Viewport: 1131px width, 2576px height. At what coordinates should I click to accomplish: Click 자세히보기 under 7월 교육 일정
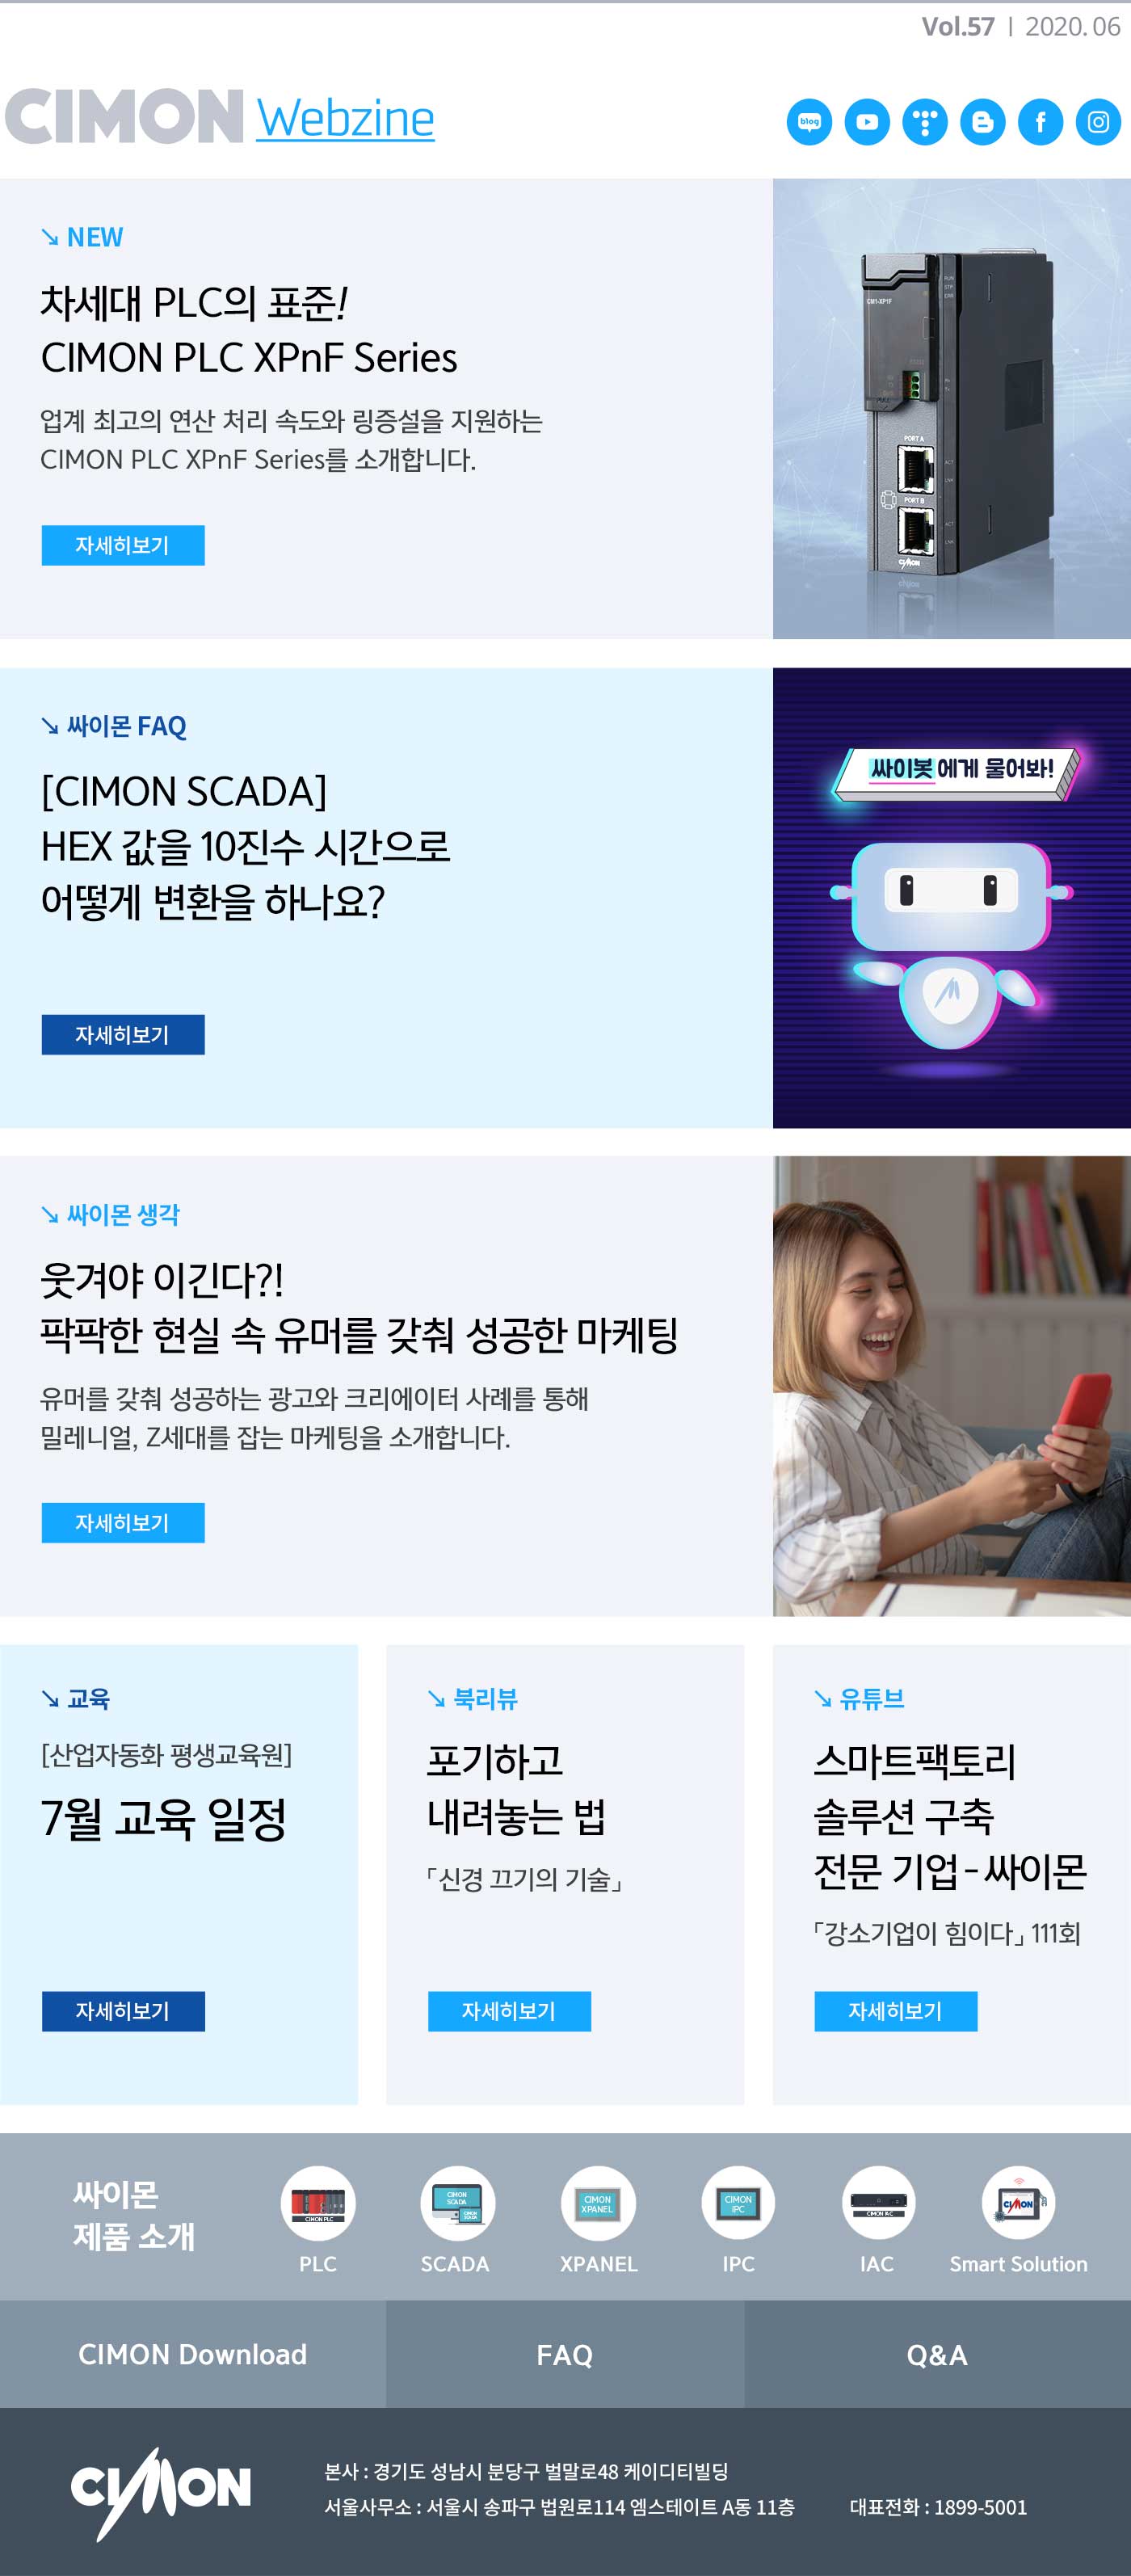pos(123,2011)
